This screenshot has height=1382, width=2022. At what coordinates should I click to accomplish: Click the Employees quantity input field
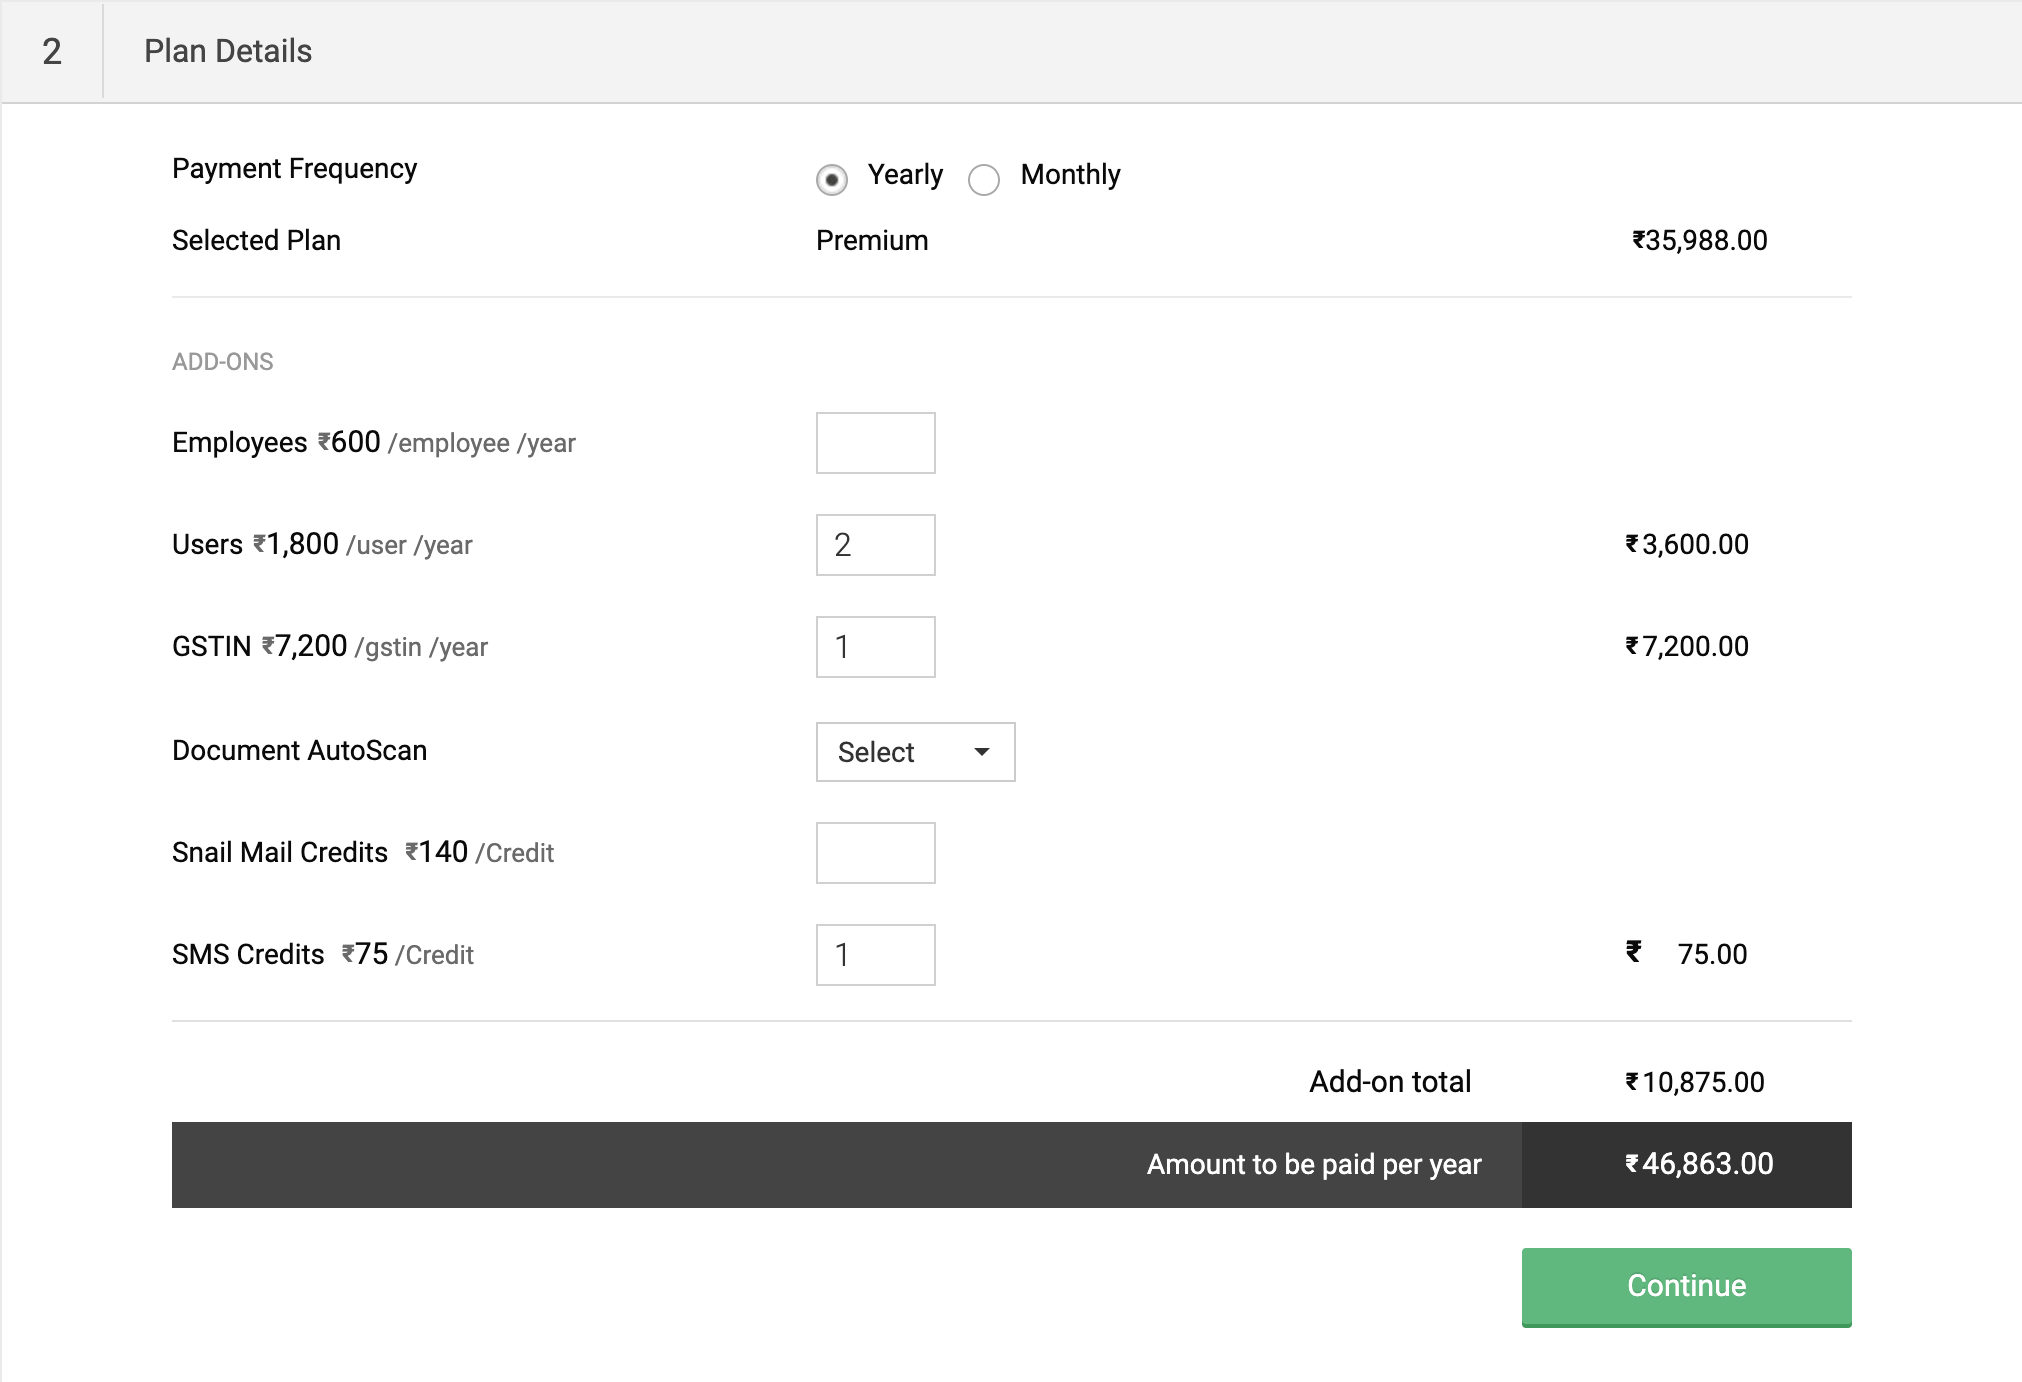click(876, 443)
